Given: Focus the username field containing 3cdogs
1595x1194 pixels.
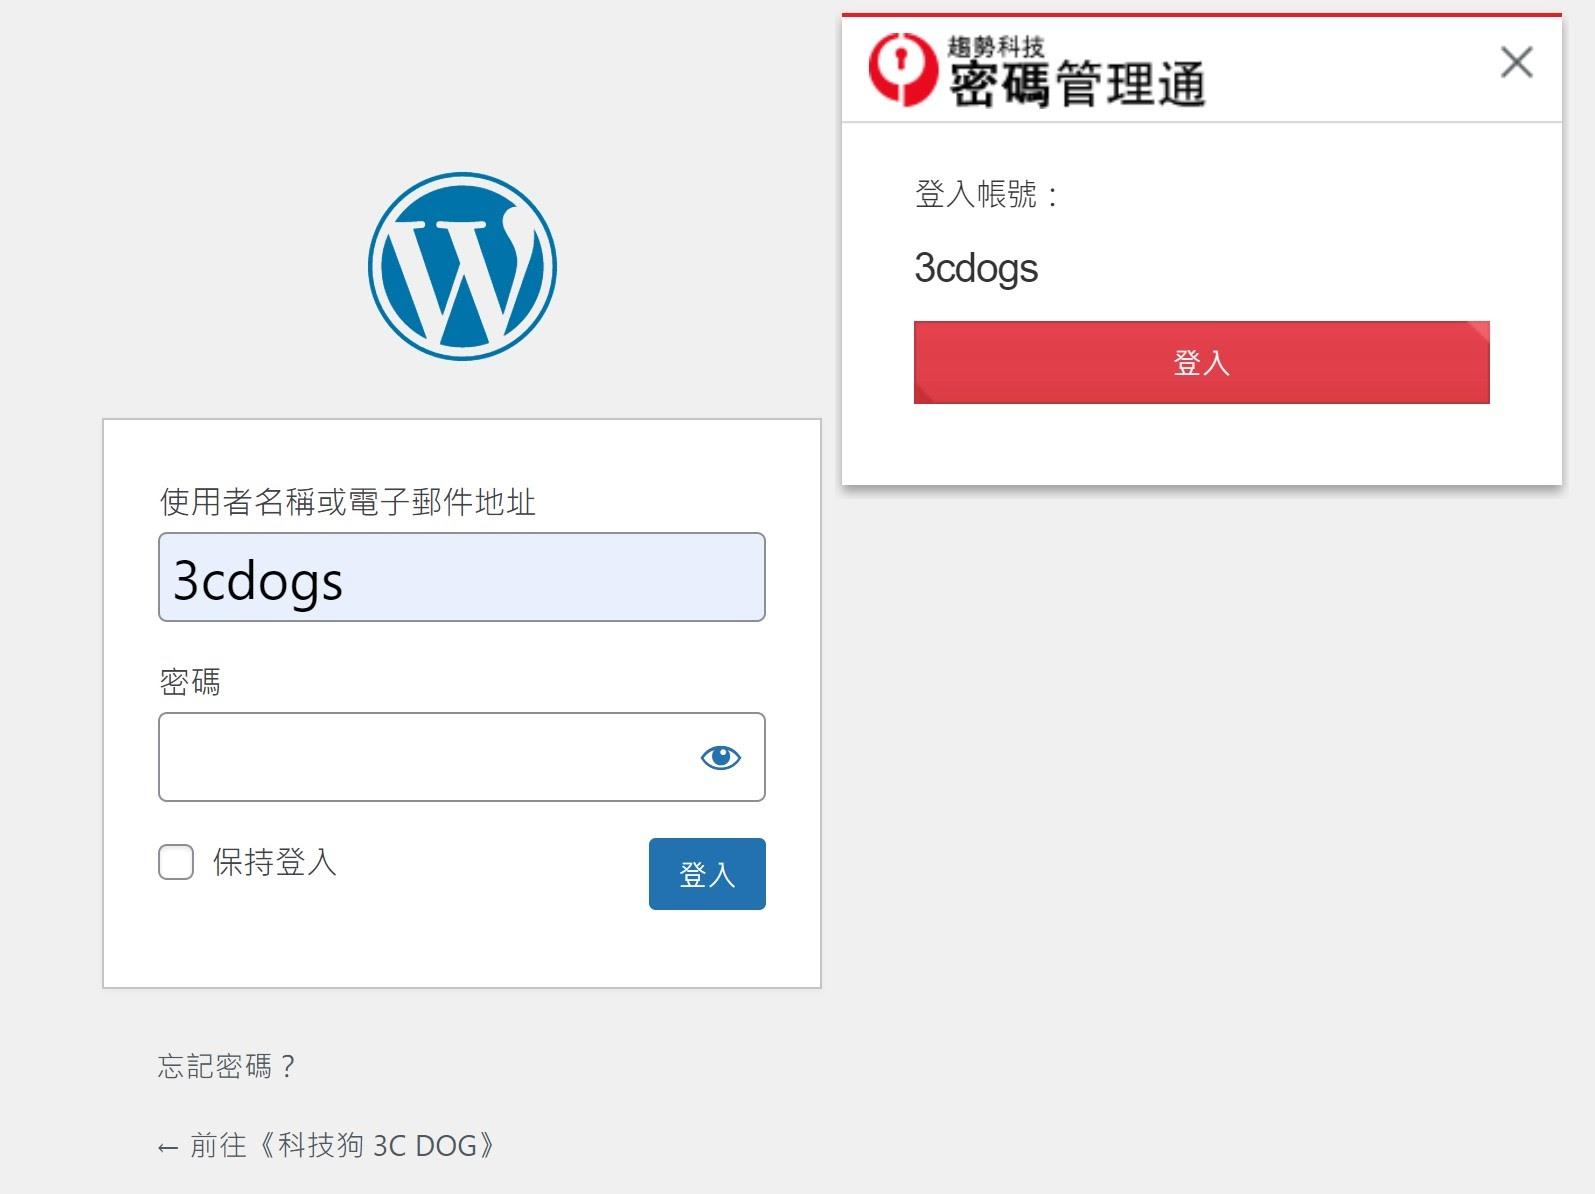Looking at the screenshot, I should click(x=462, y=577).
